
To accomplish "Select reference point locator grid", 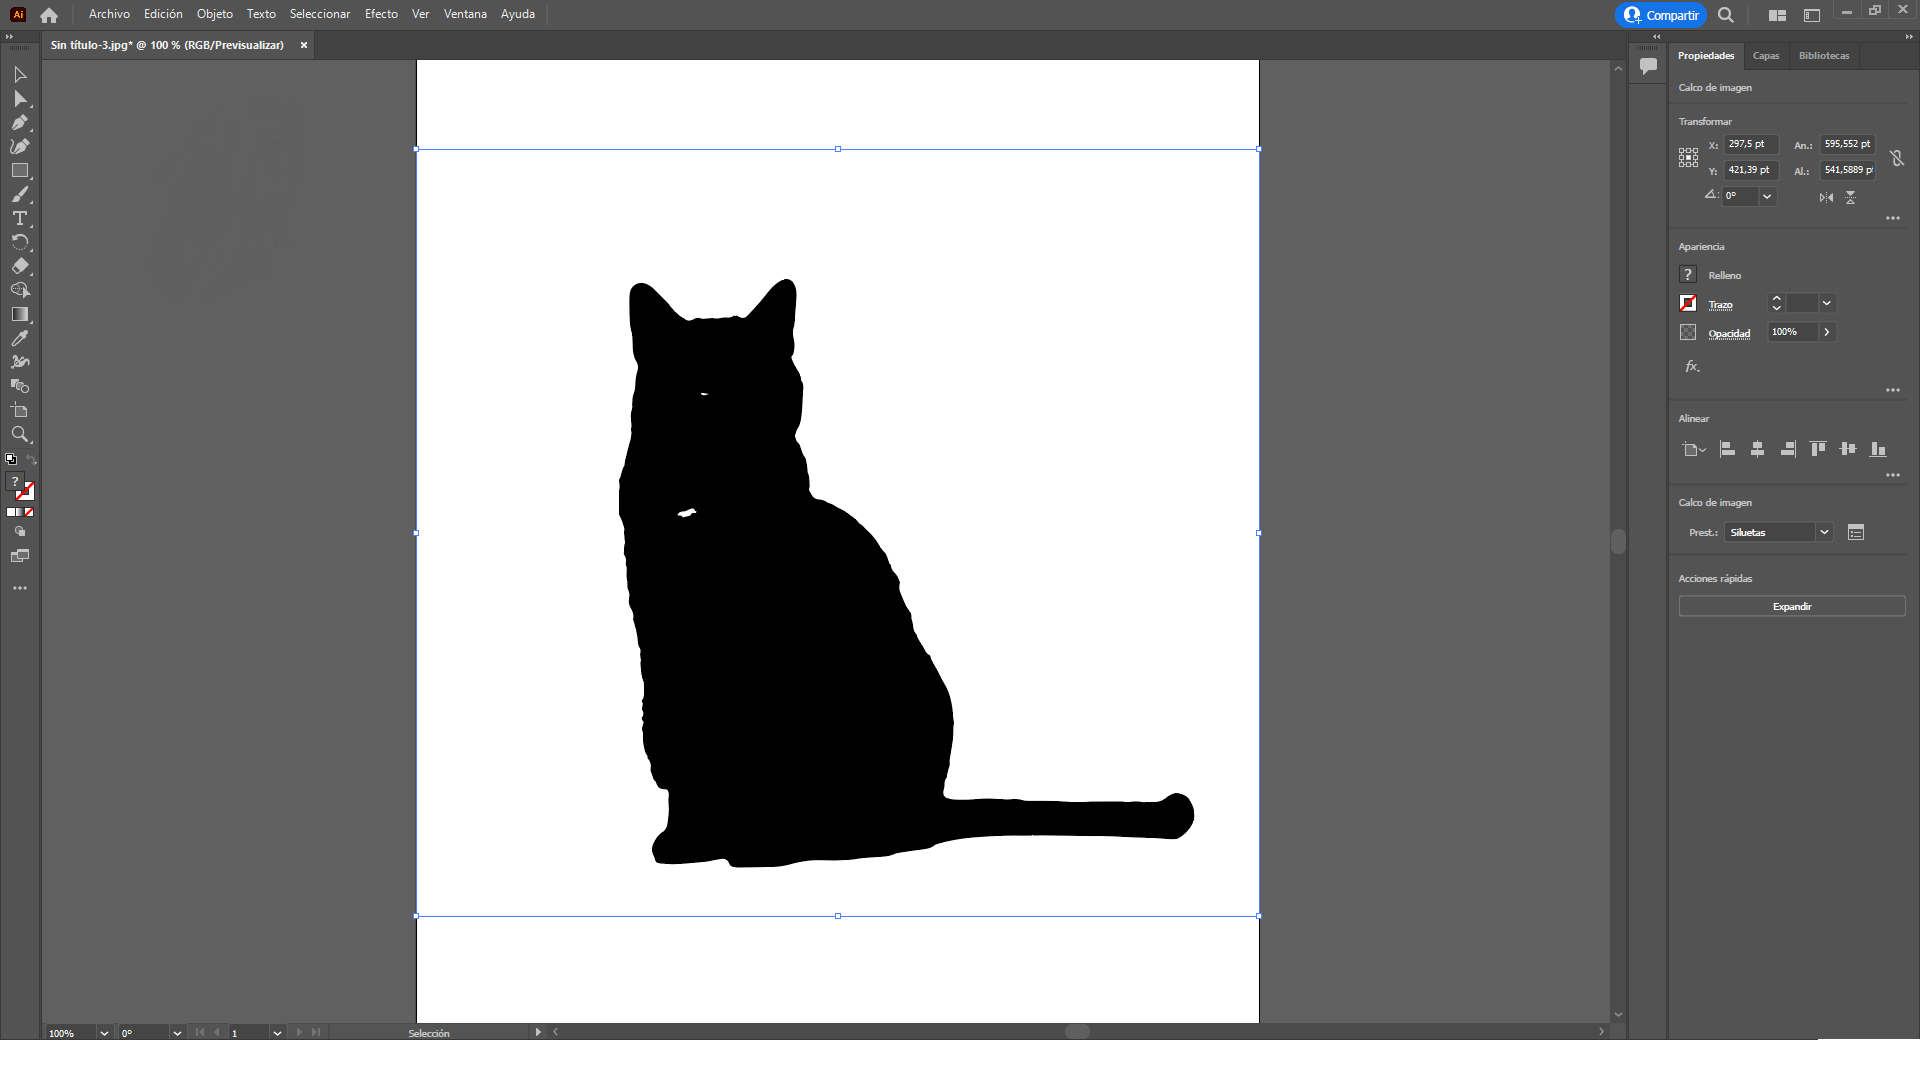I will 1688,158.
